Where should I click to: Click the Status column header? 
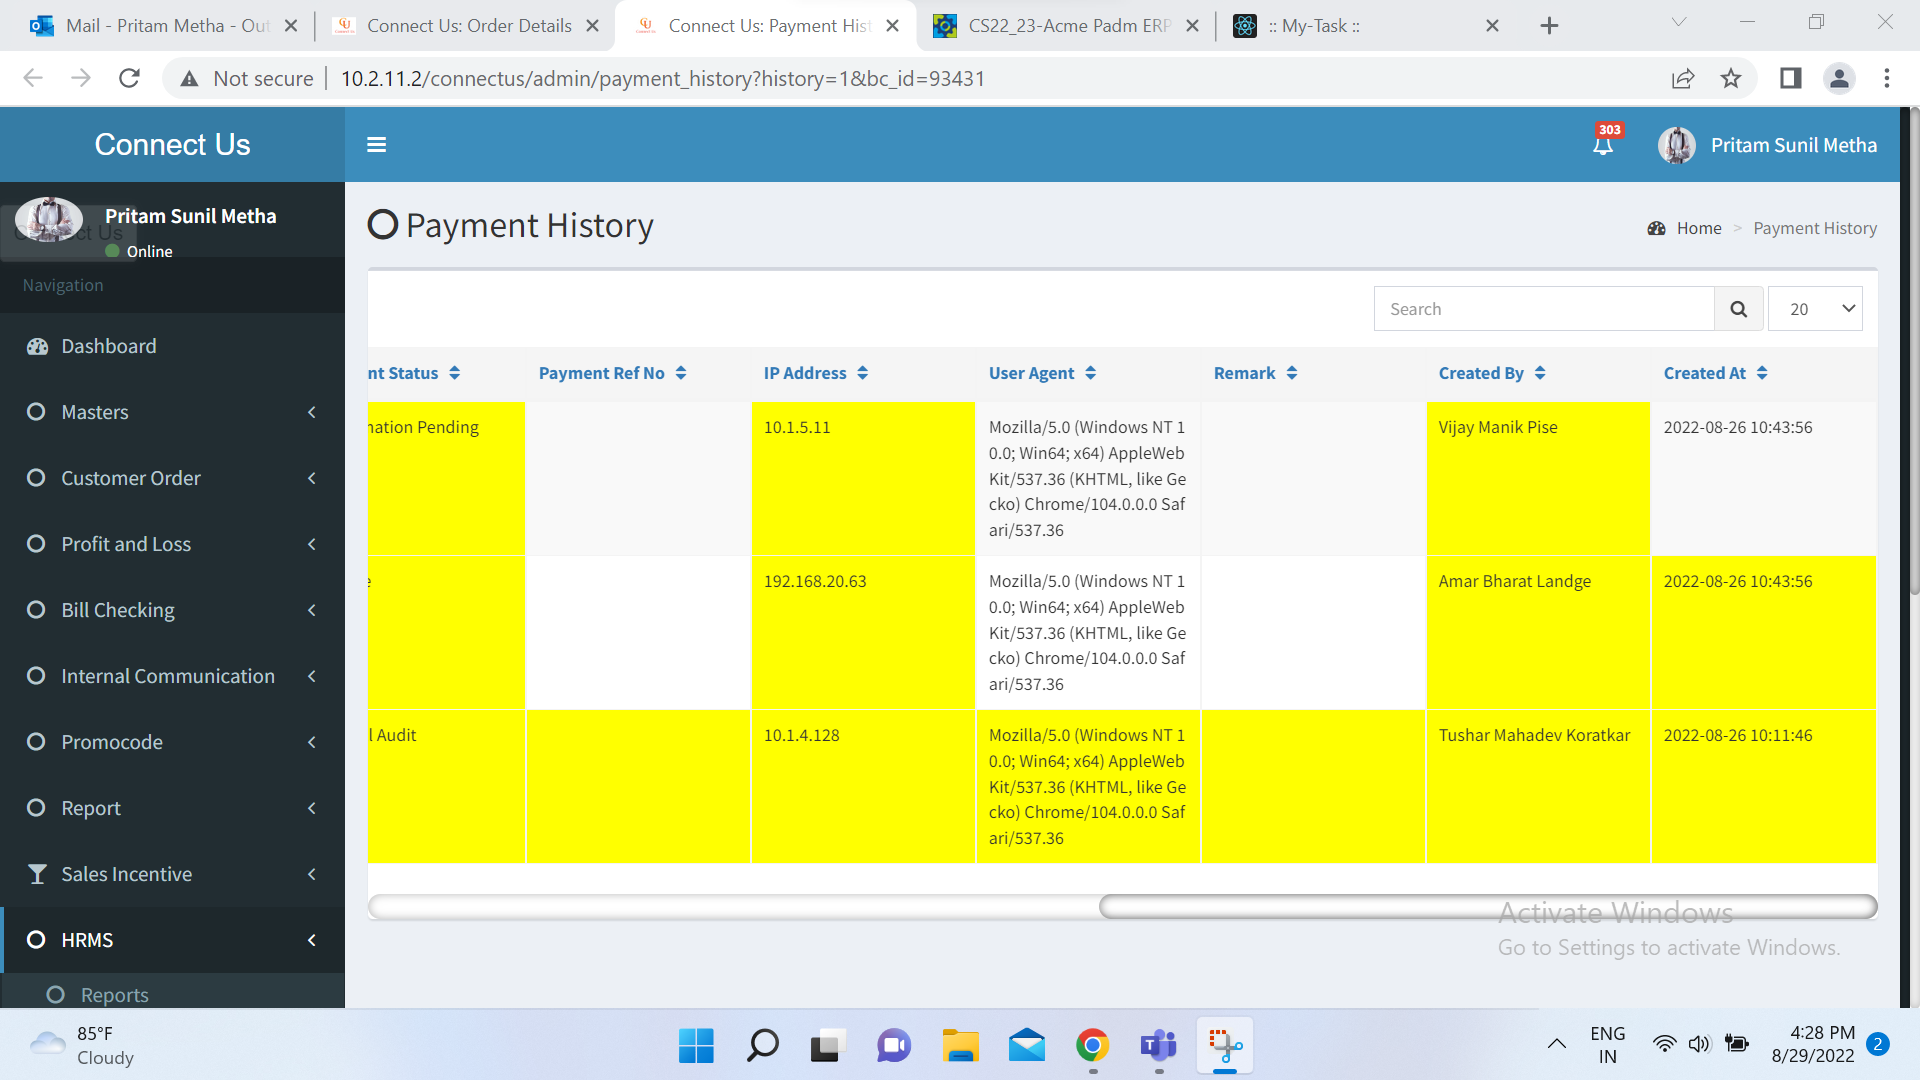(414, 373)
